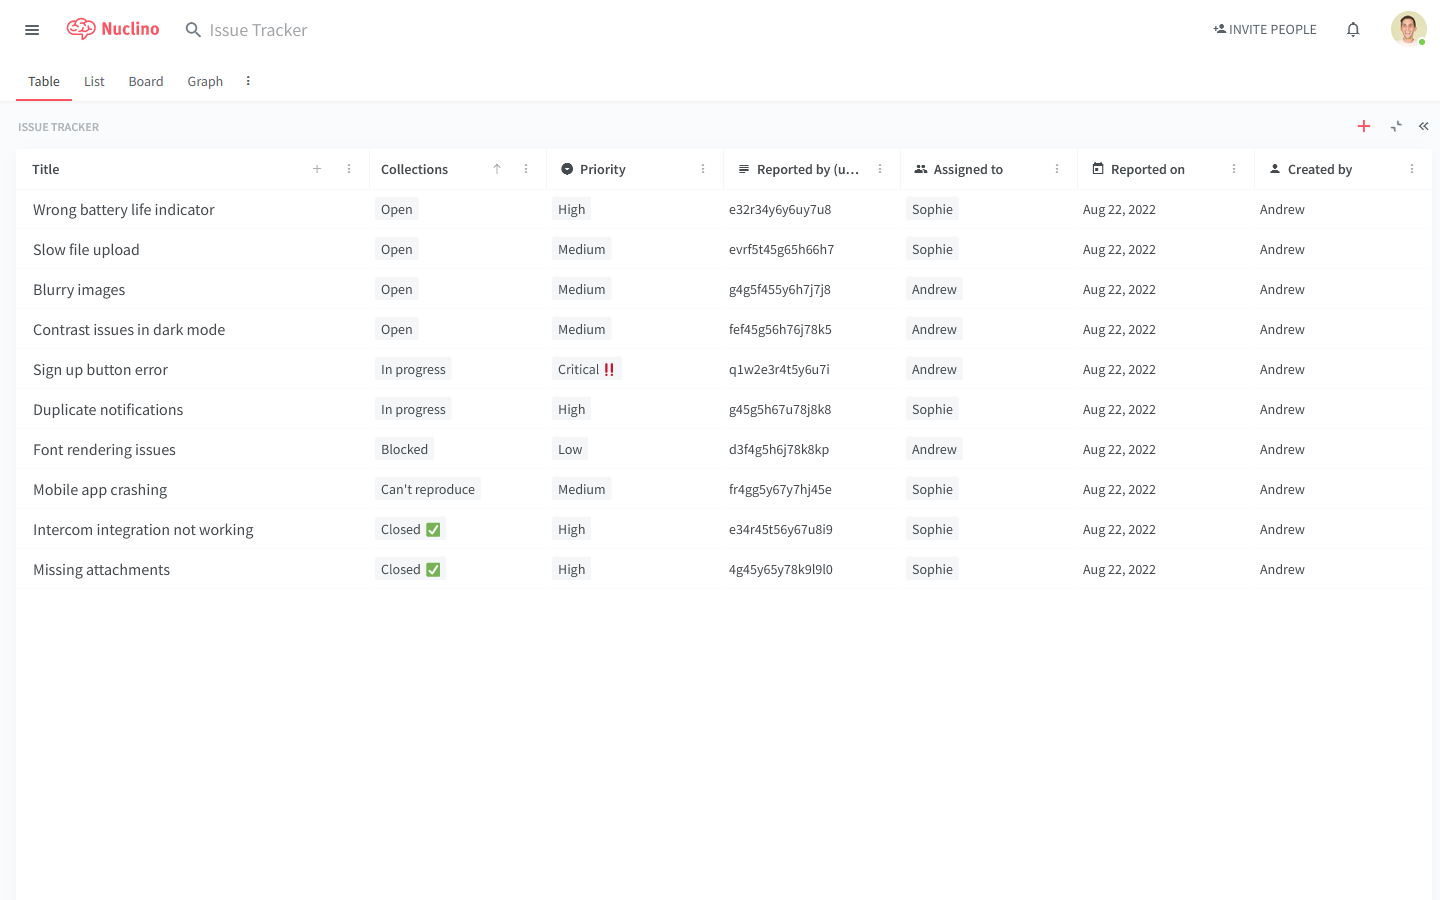Click the Assigned to people icon
The image size is (1440, 900).
pos(921,169)
